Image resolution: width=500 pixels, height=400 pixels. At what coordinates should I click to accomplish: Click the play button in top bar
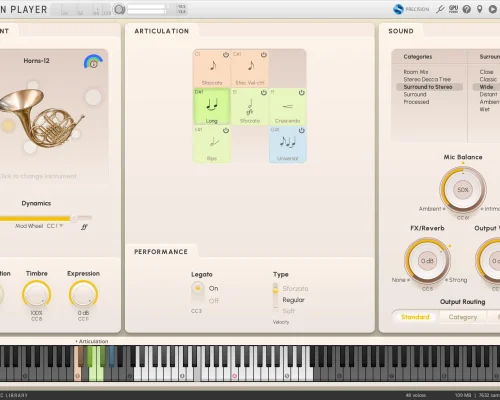coord(493,9)
